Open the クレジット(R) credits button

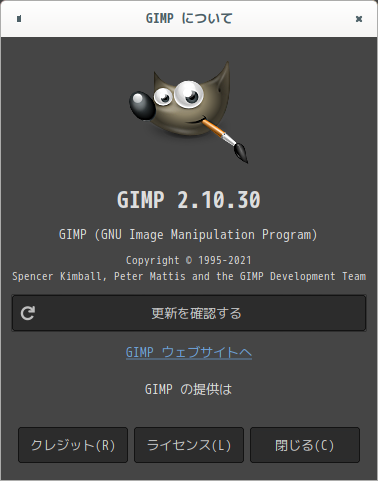pyautogui.click(x=73, y=445)
